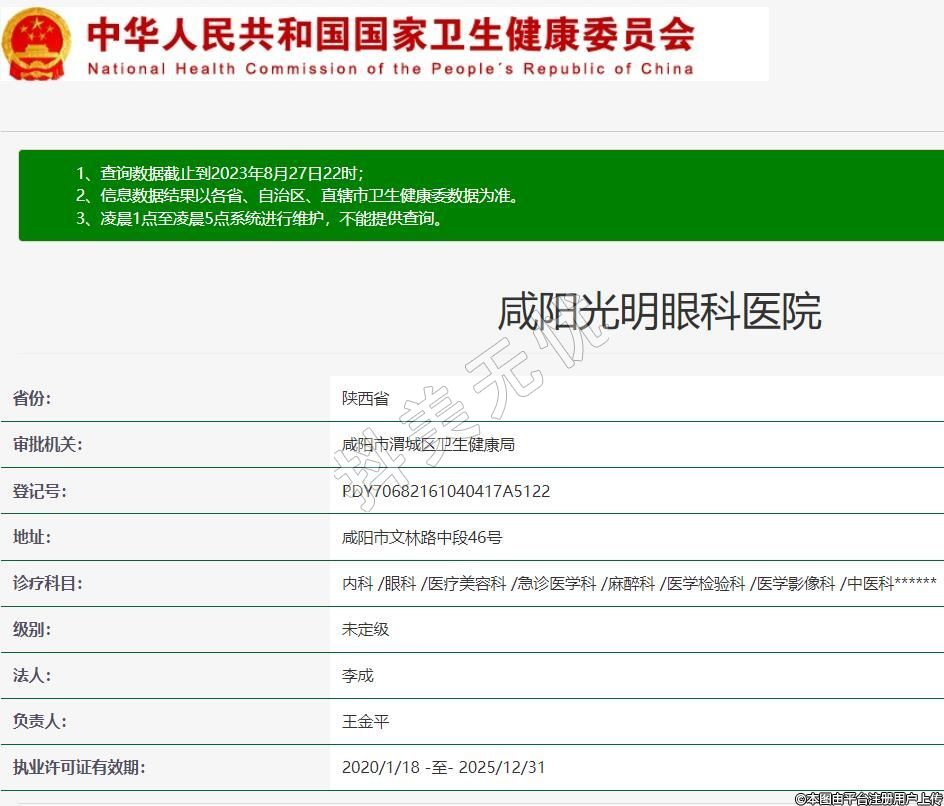Select the 省份 row label
Screen dimensions: 944x806
(x=32, y=398)
